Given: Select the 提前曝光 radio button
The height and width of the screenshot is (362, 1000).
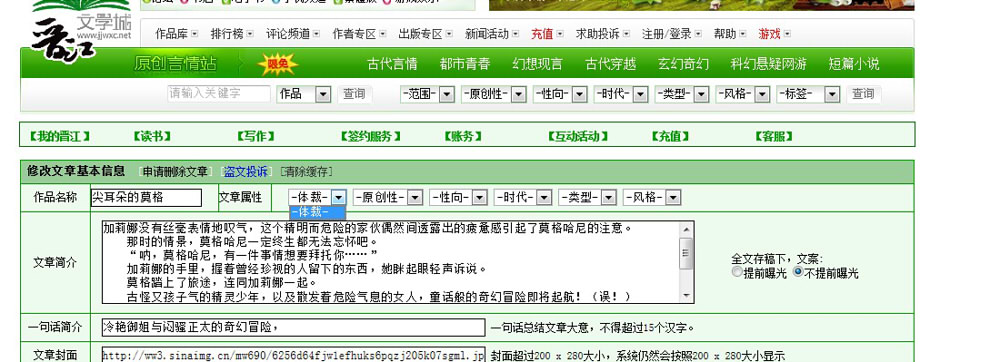Looking at the screenshot, I should [737, 272].
